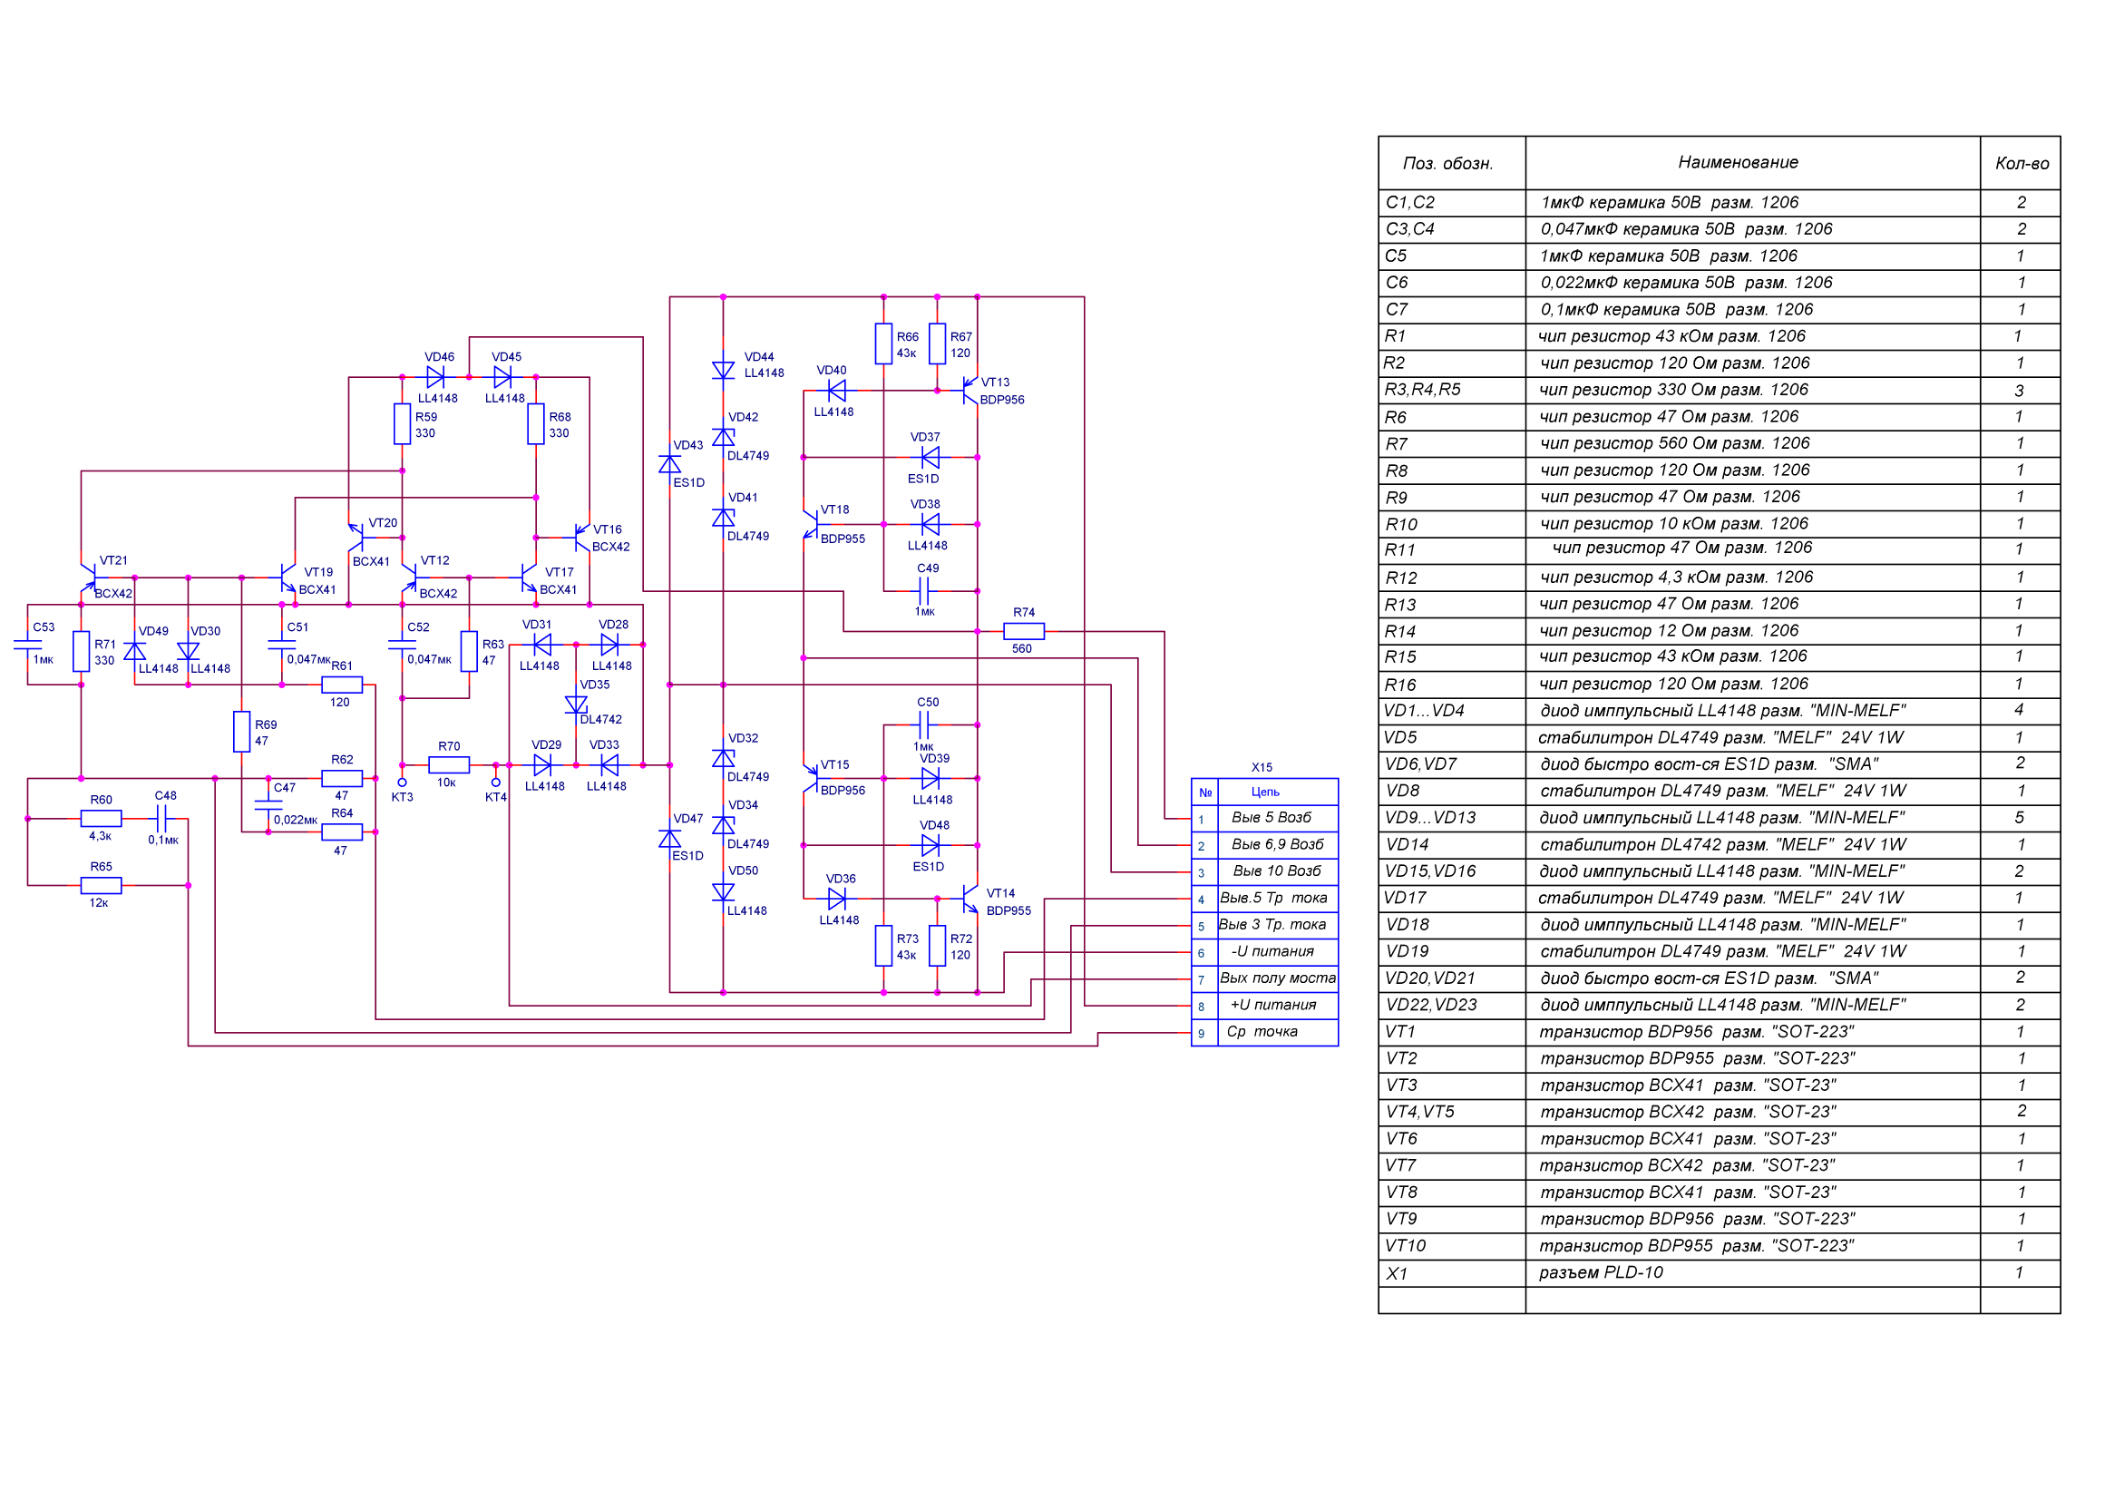
Task: Click the C48 capacitor label
Action: (x=166, y=796)
